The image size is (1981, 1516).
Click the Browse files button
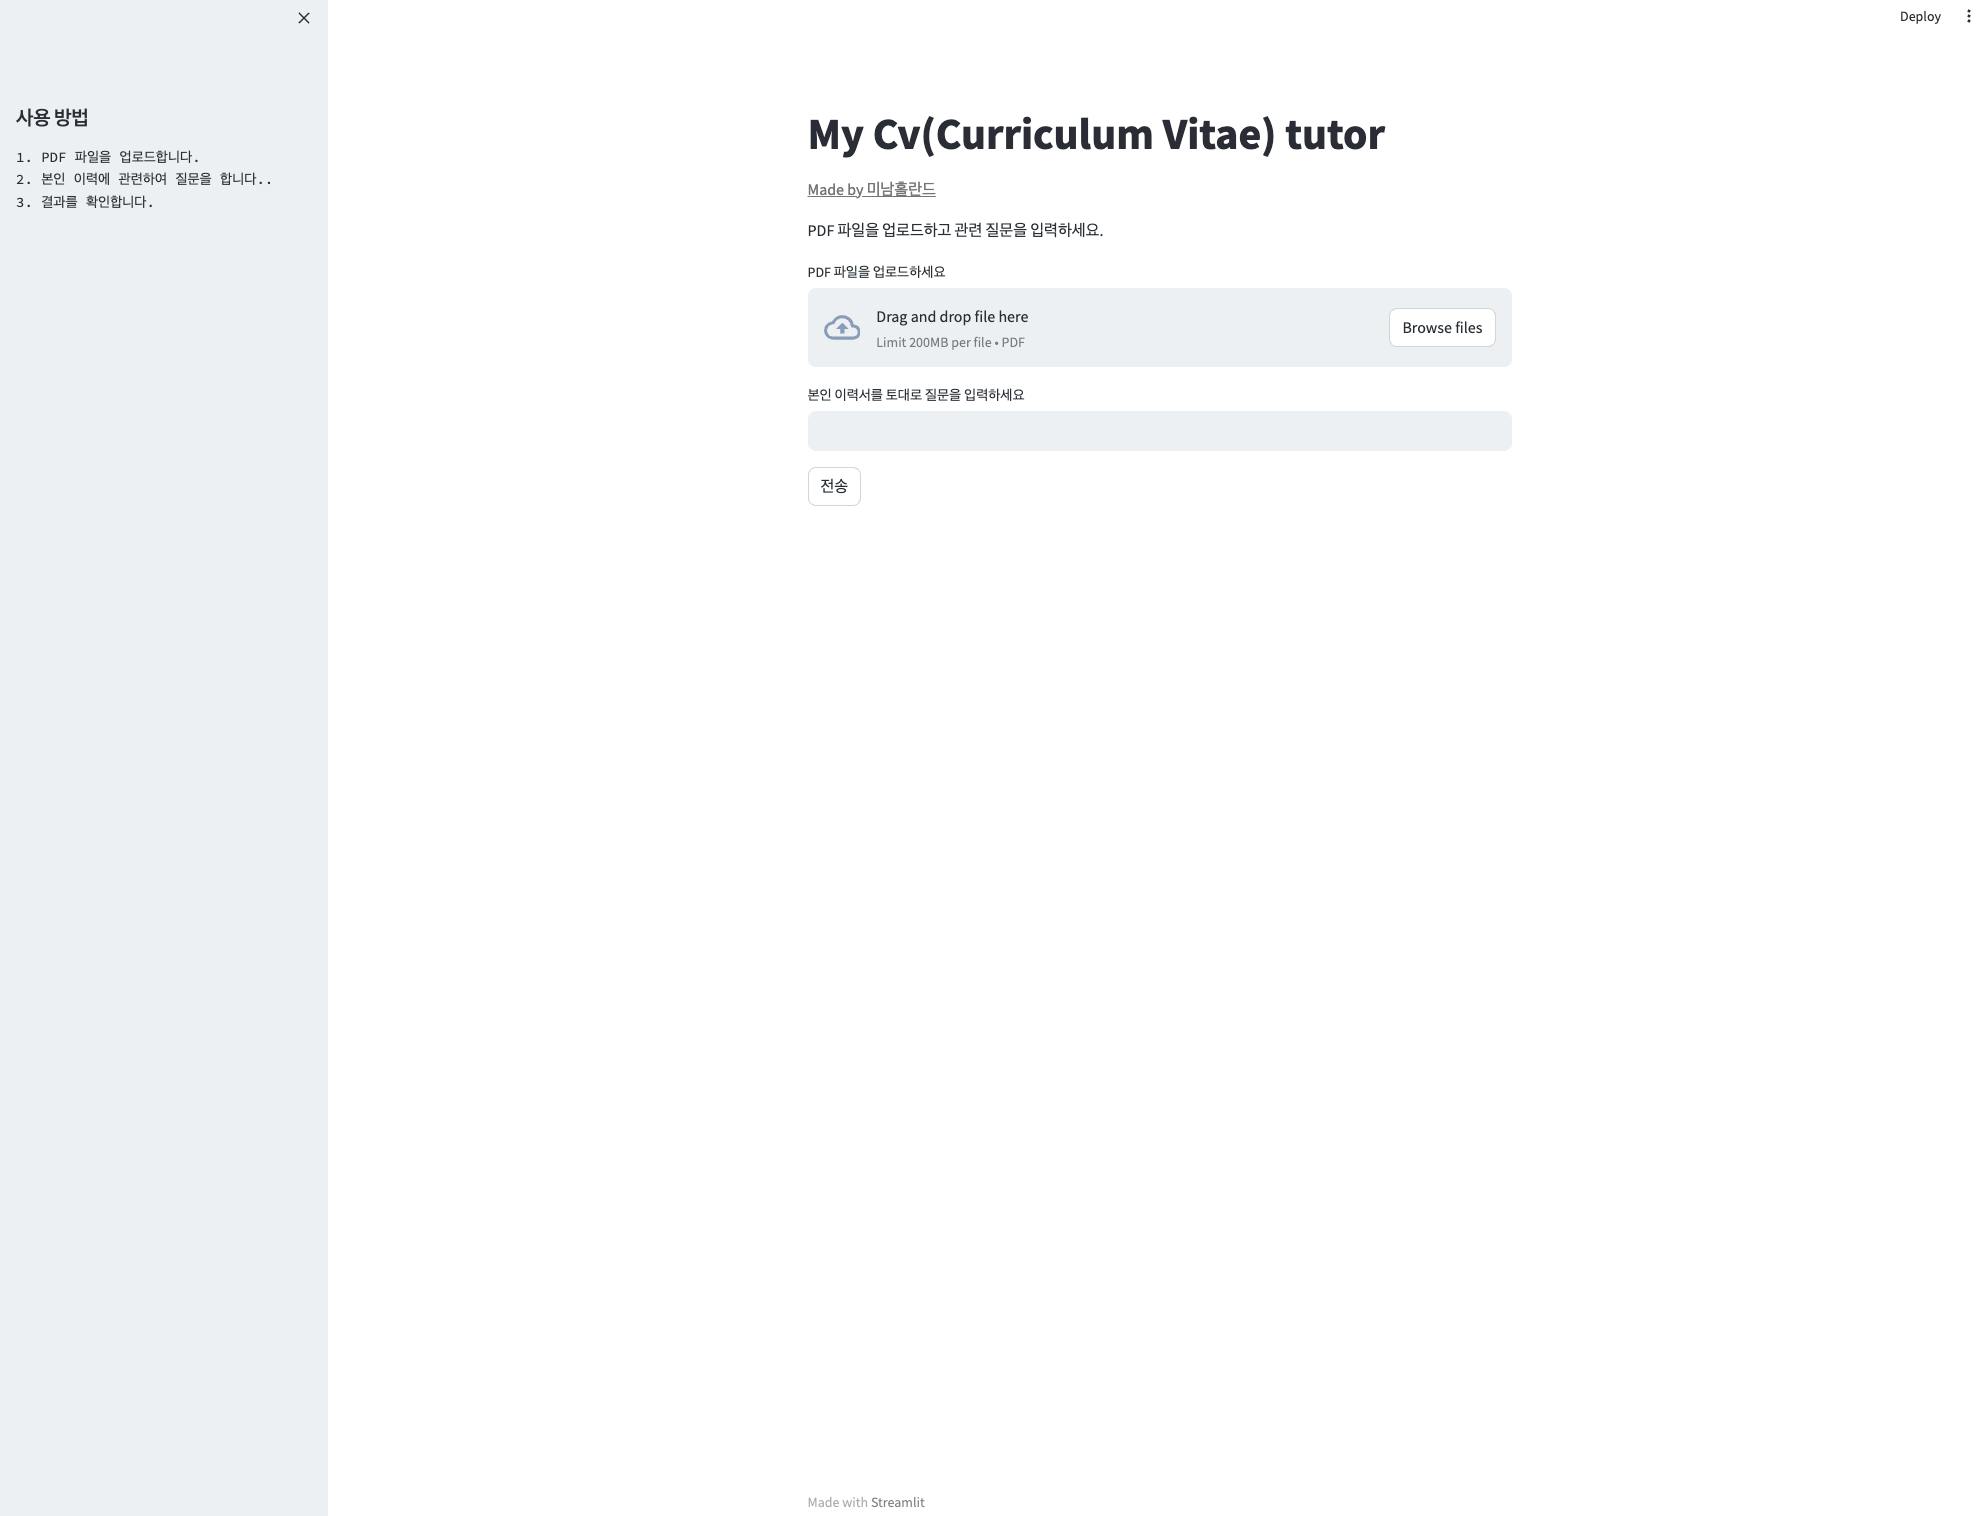(x=1441, y=328)
